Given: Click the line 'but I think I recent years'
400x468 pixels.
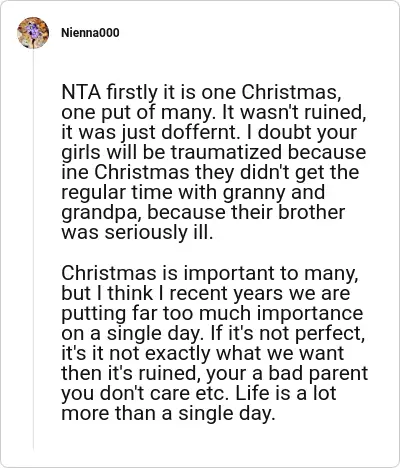Looking at the screenshot, I should point(172,293).
